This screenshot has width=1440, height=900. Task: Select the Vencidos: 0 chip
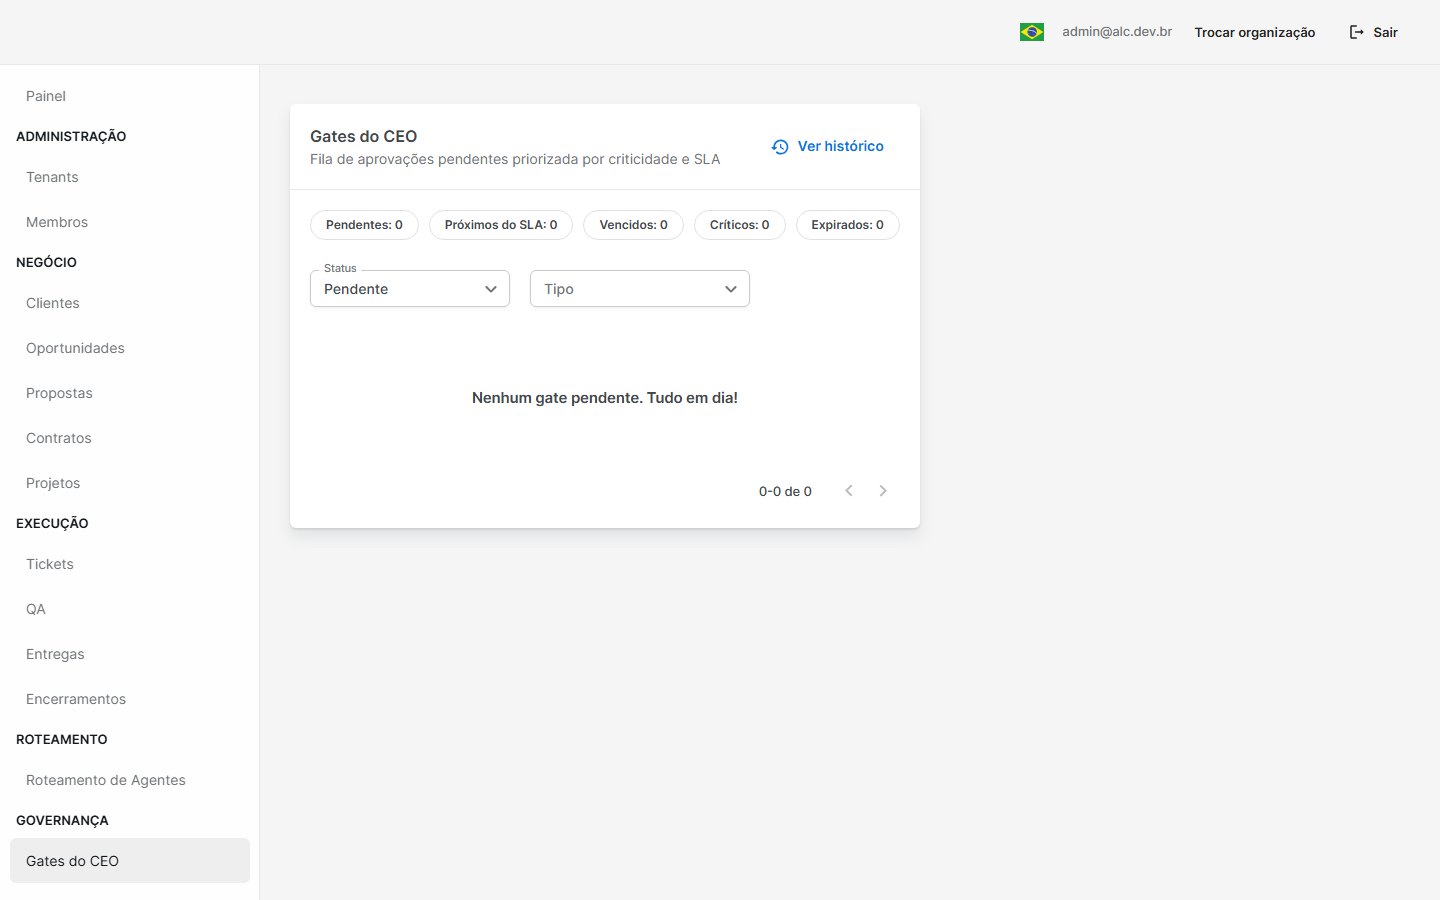pyautogui.click(x=633, y=225)
